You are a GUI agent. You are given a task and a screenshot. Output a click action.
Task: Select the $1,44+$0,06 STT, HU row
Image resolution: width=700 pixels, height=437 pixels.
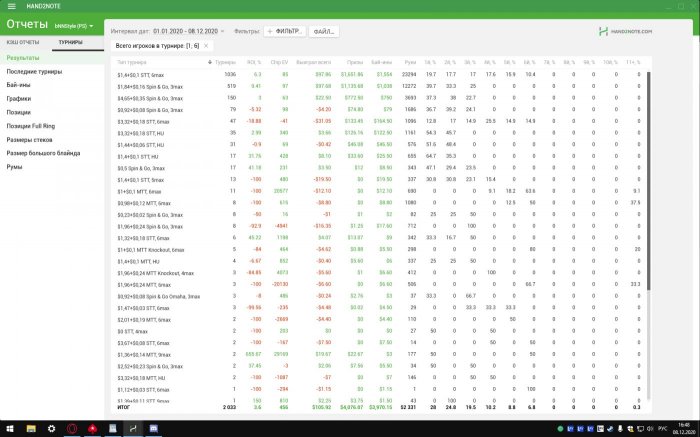tap(379, 145)
